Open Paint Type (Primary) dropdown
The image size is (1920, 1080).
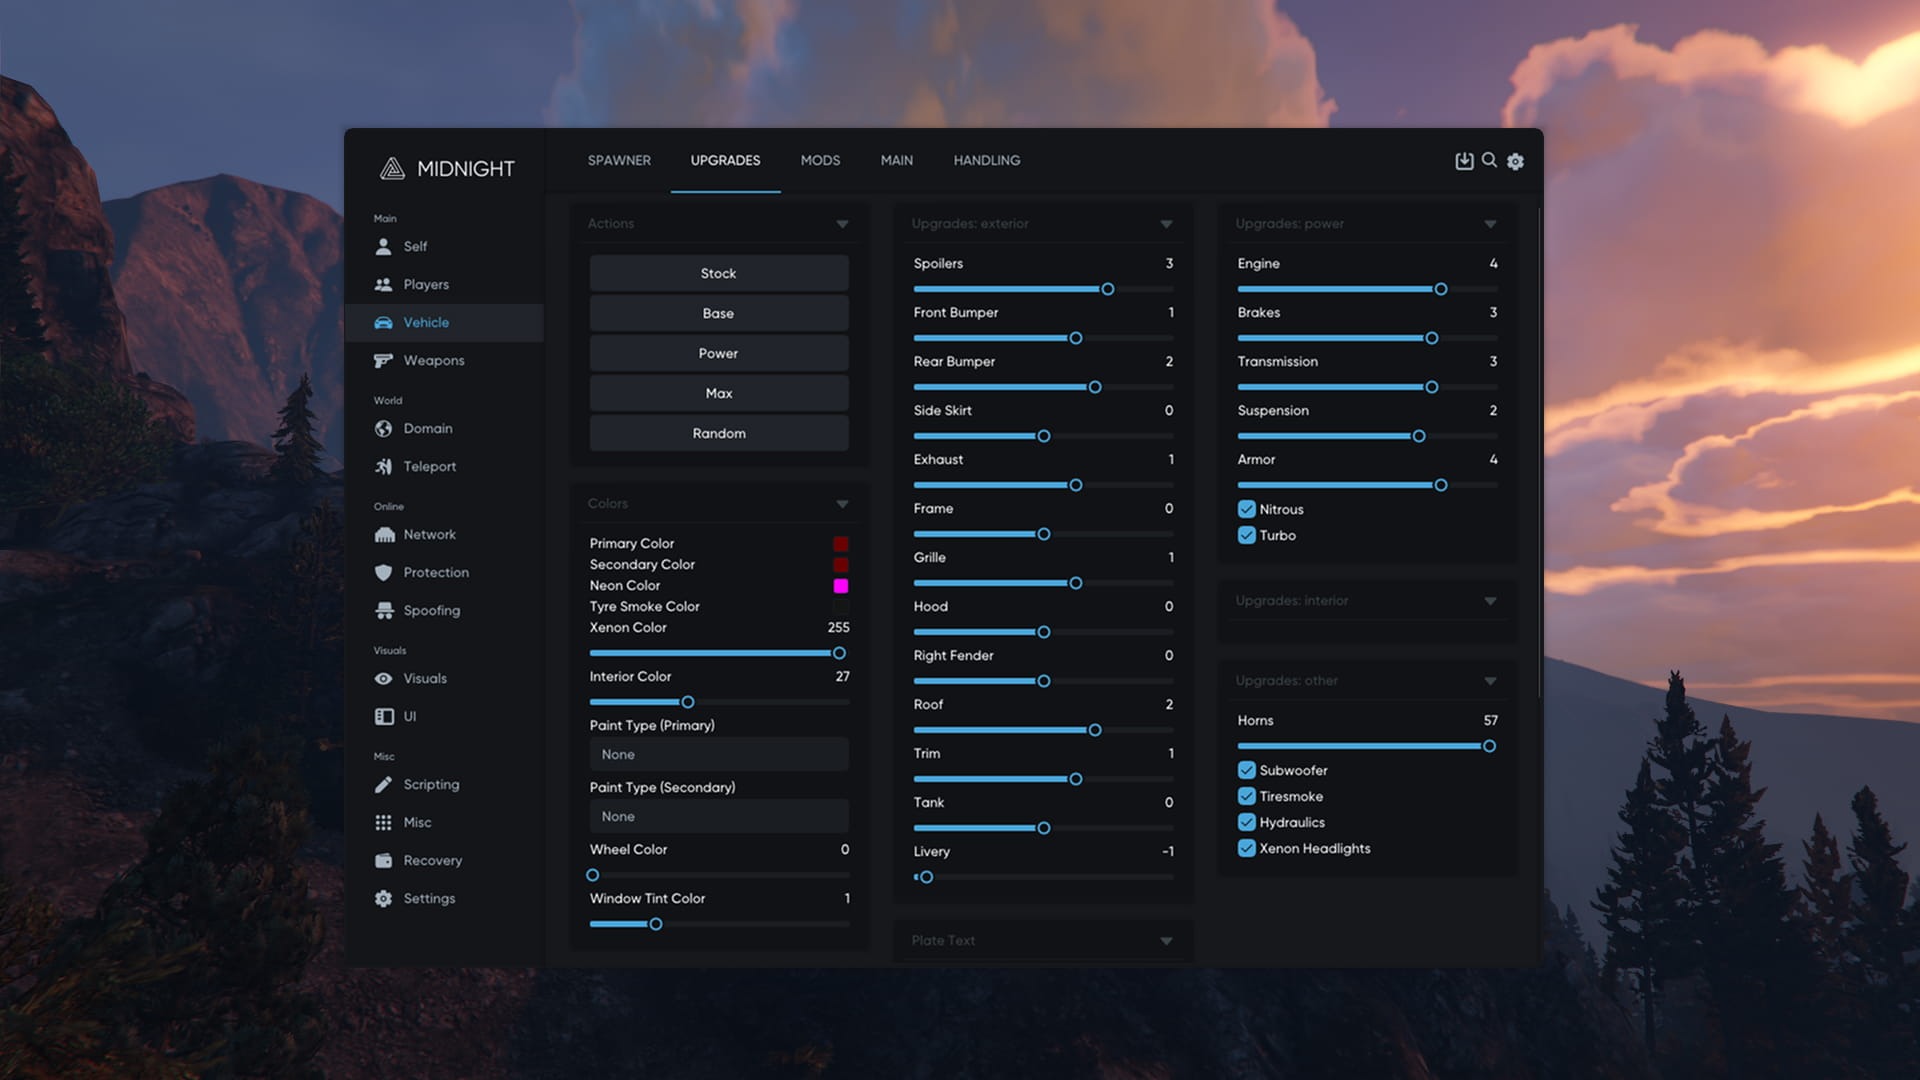(719, 754)
